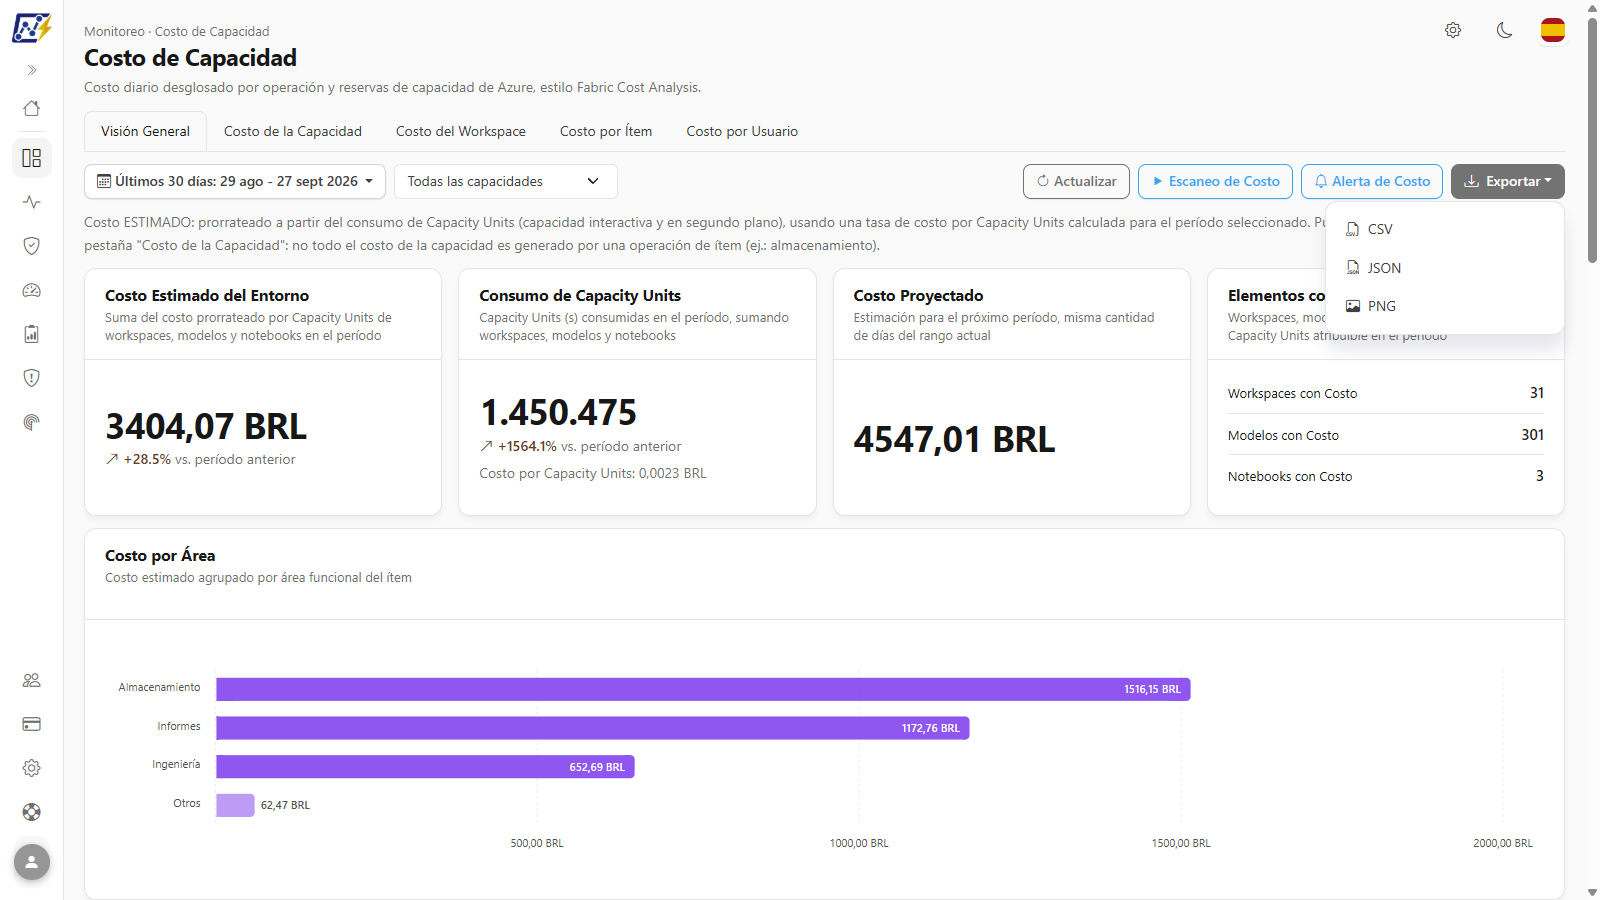
Task: Click the 'Workspaces con Costo' row
Action: click(1386, 393)
